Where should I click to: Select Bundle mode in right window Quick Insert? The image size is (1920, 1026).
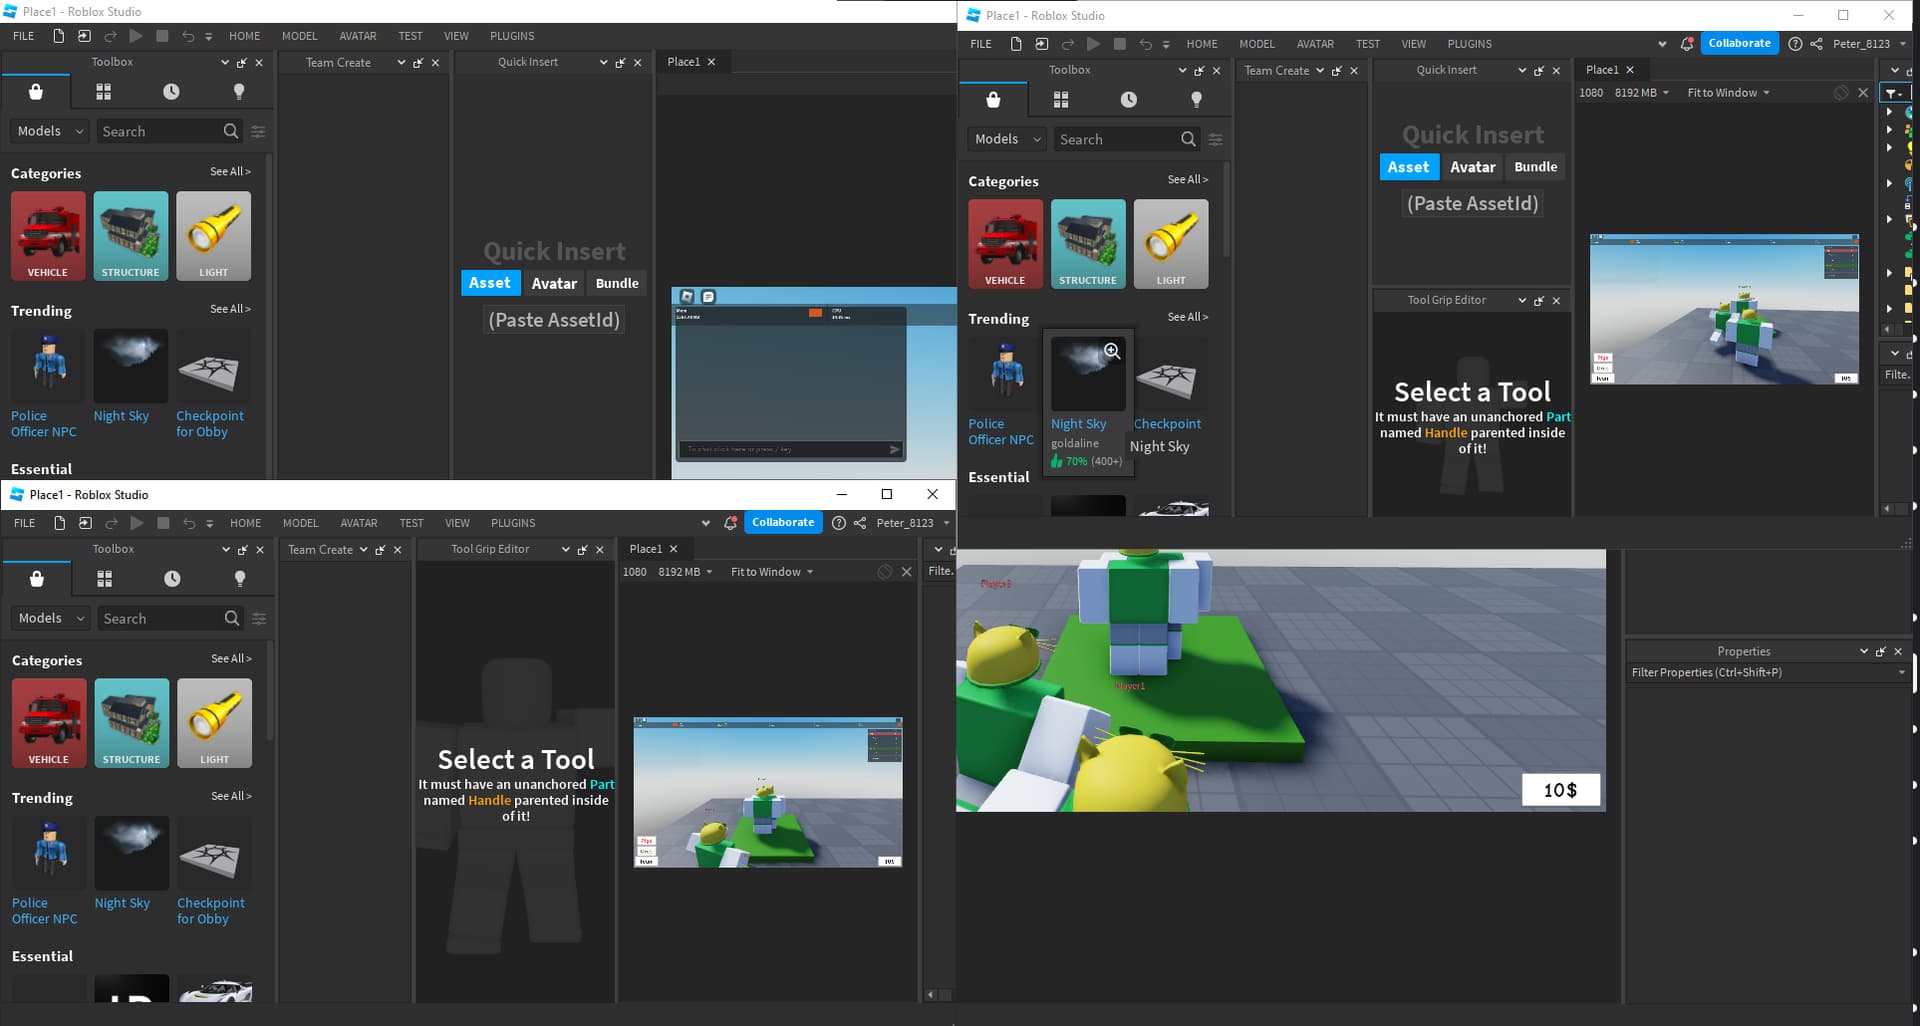coord(1536,167)
